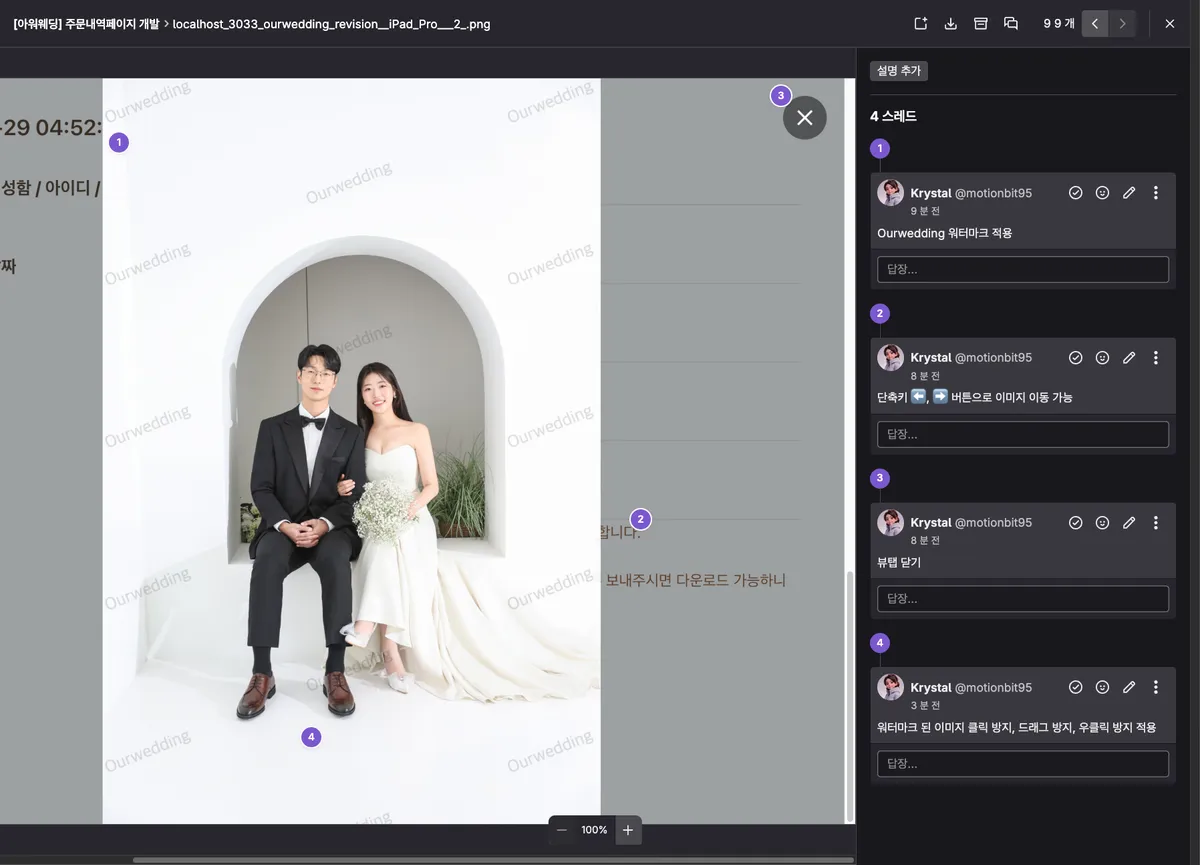Click the 설명 추가 button

tap(899, 71)
